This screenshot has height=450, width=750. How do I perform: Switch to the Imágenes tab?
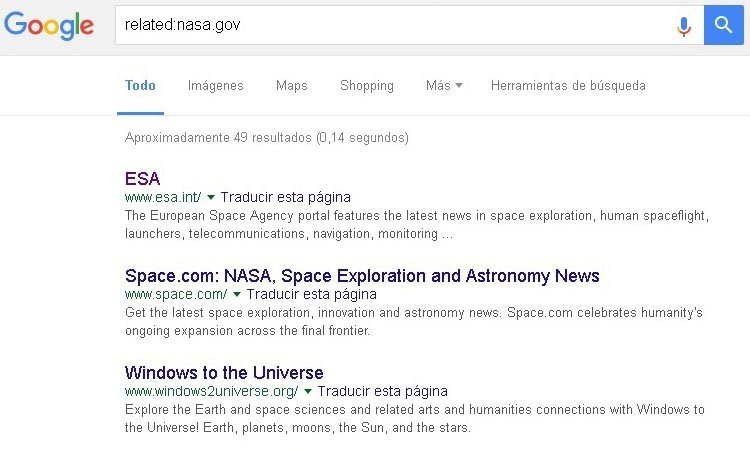[x=215, y=86]
